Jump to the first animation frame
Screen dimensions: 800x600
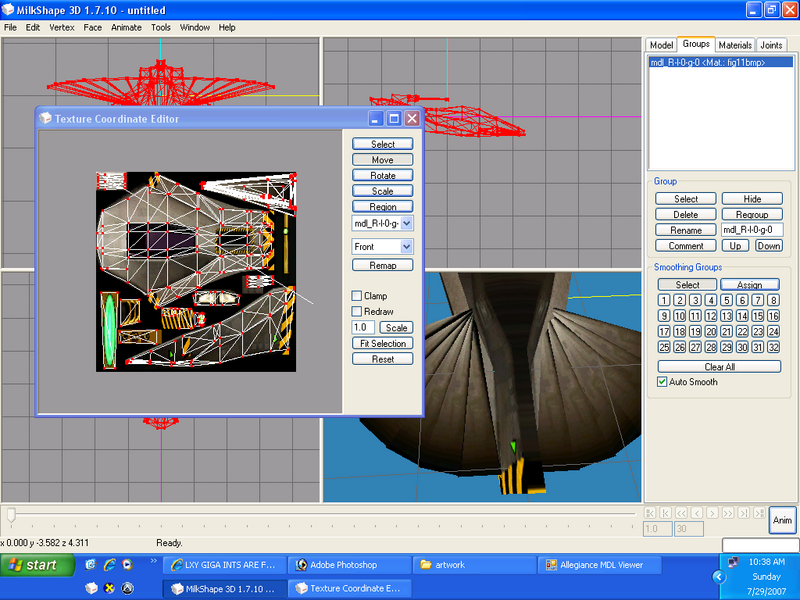pyautogui.click(x=652, y=513)
